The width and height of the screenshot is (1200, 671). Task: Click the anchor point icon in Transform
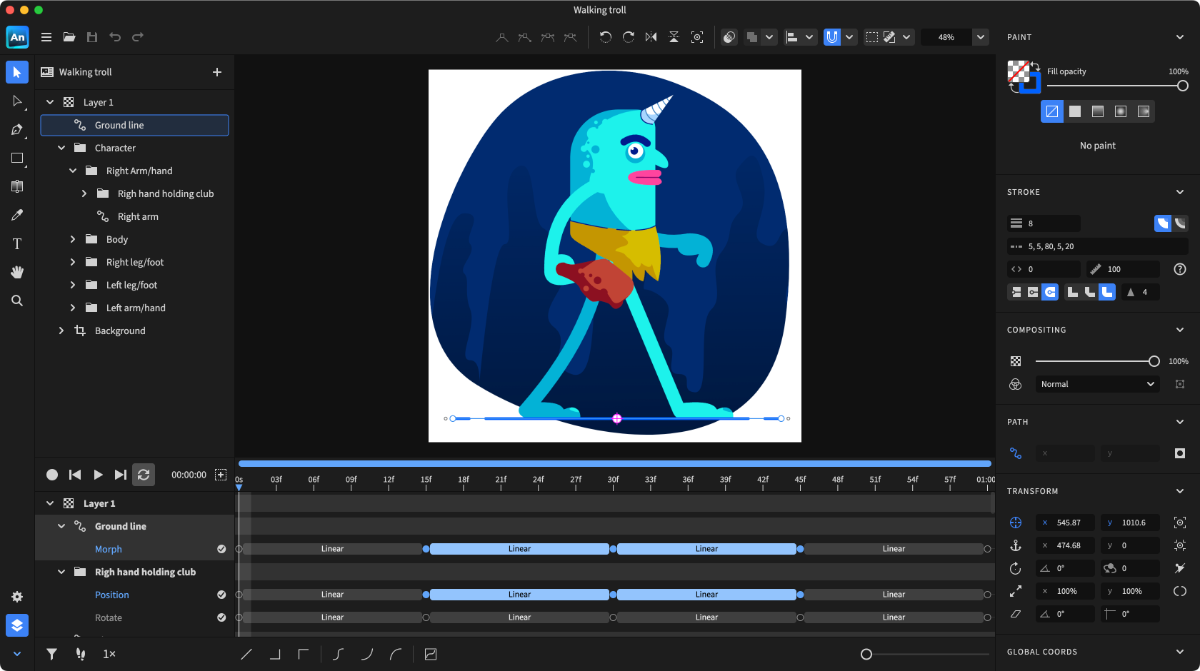tap(1016, 545)
